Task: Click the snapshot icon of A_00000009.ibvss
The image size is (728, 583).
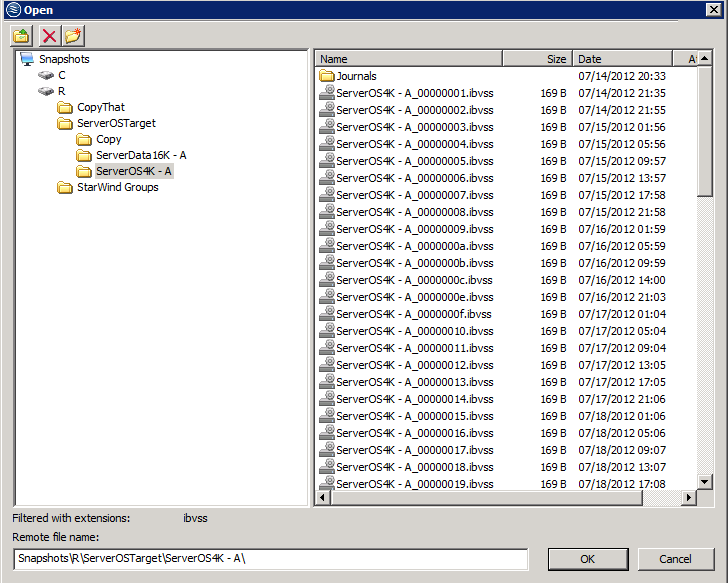Action: click(327, 228)
